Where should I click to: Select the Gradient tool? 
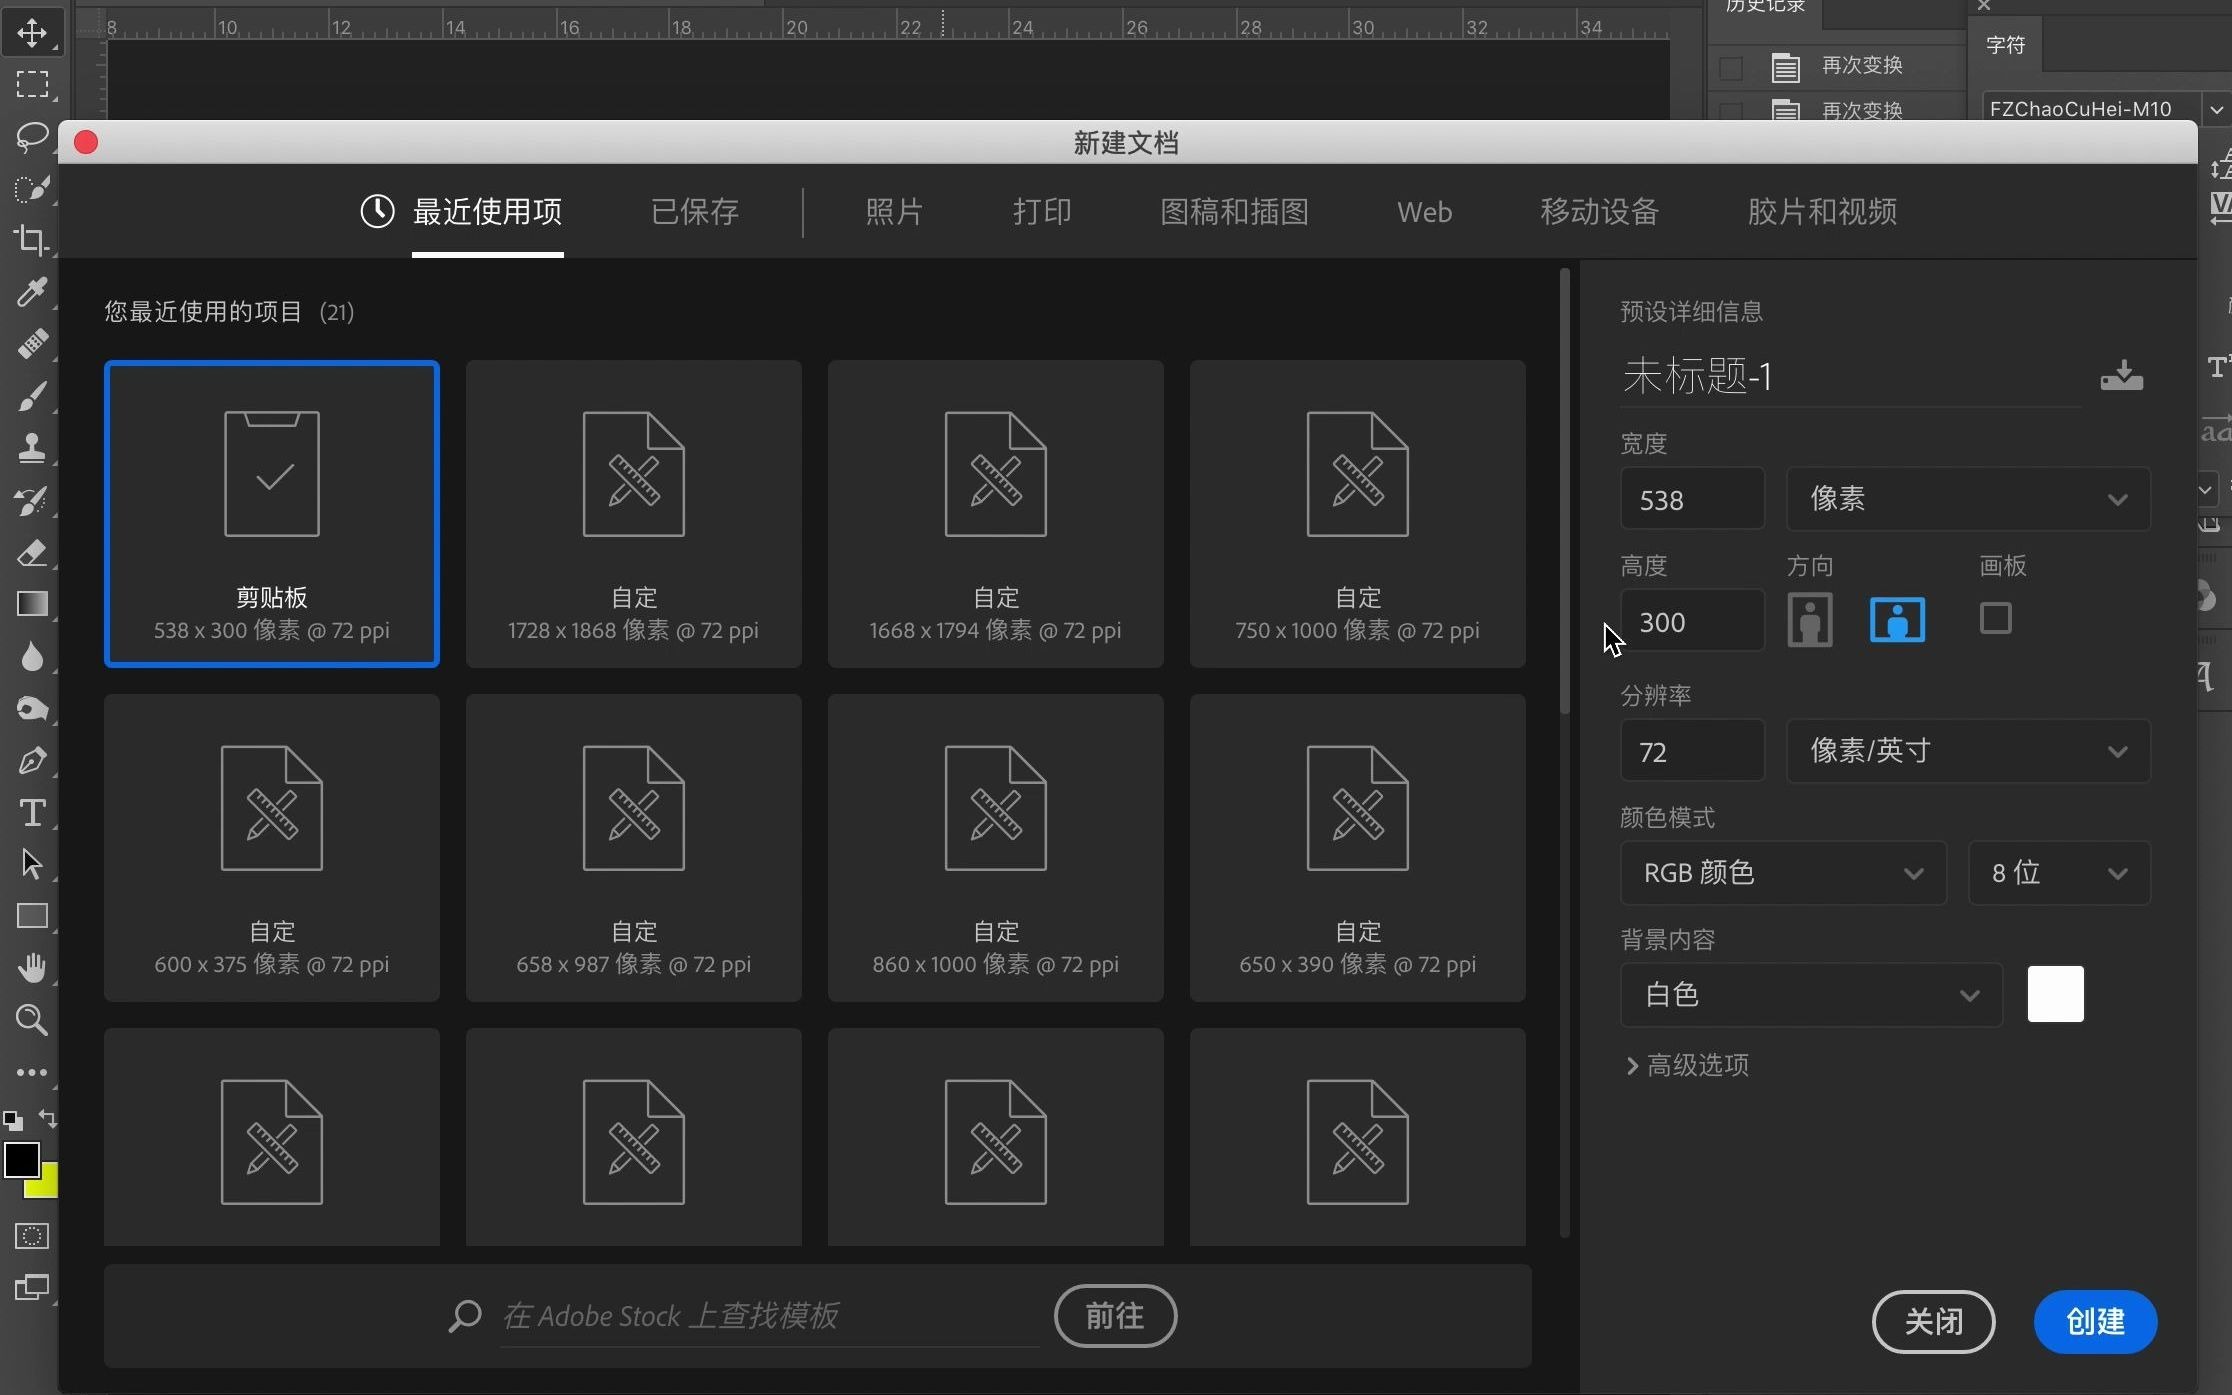click(31, 604)
